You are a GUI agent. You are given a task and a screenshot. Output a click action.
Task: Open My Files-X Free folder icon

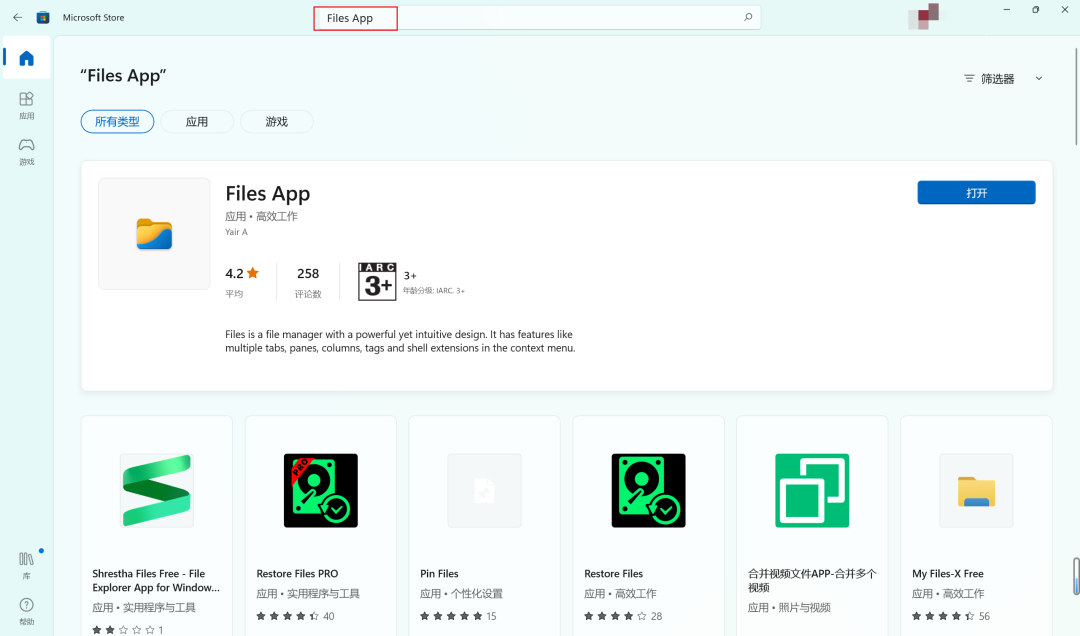point(976,491)
